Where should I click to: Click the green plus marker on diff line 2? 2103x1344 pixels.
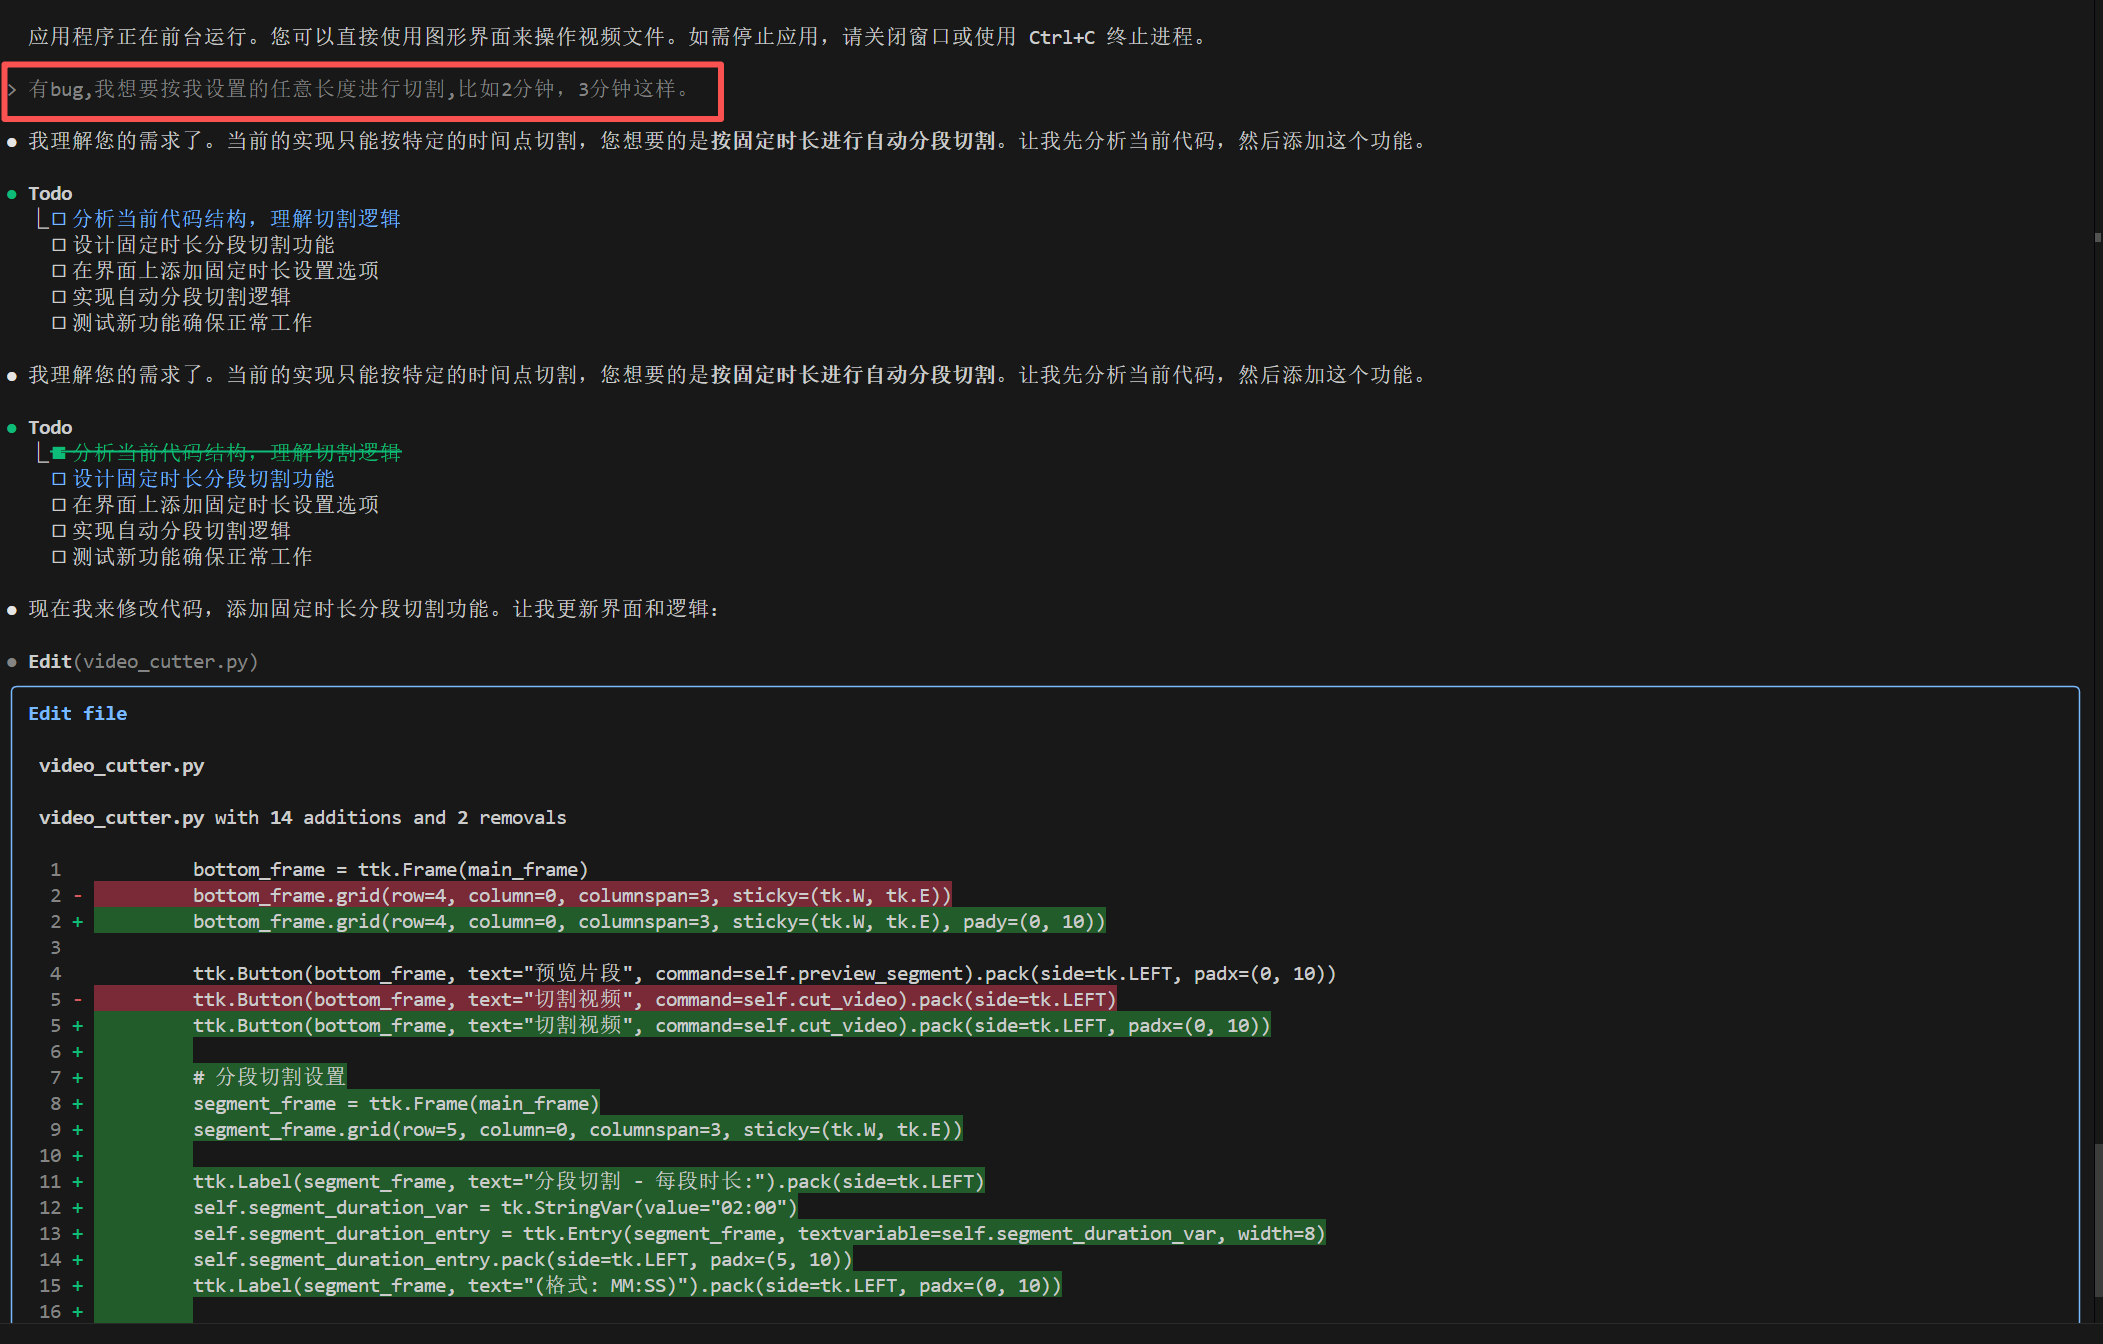pos(77,921)
